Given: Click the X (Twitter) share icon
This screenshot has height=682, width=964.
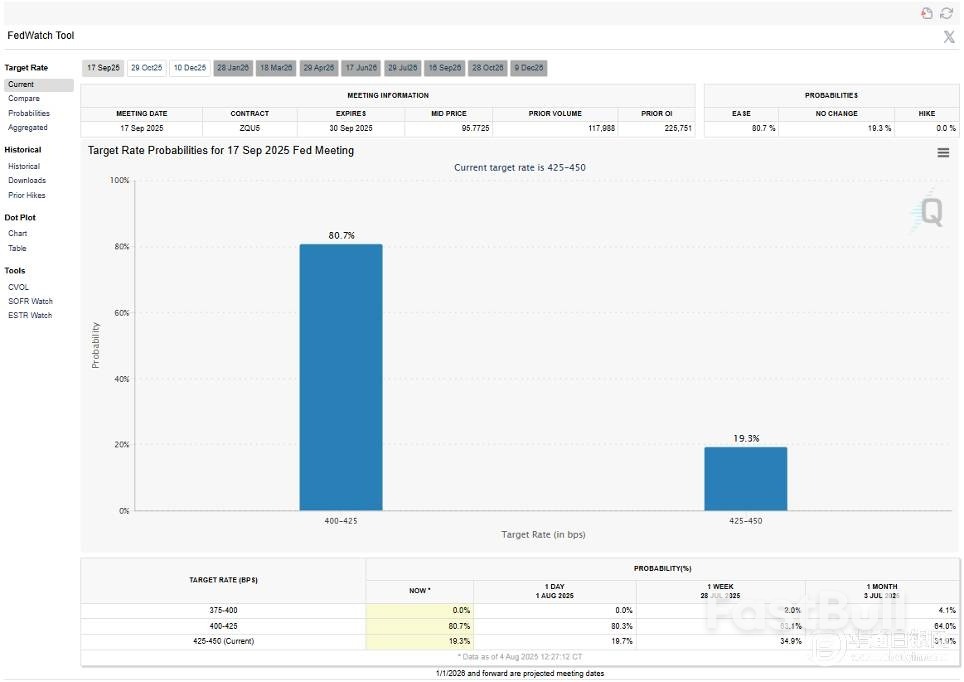Looking at the screenshot, I should pyautogui.click(x=948, y=37).
